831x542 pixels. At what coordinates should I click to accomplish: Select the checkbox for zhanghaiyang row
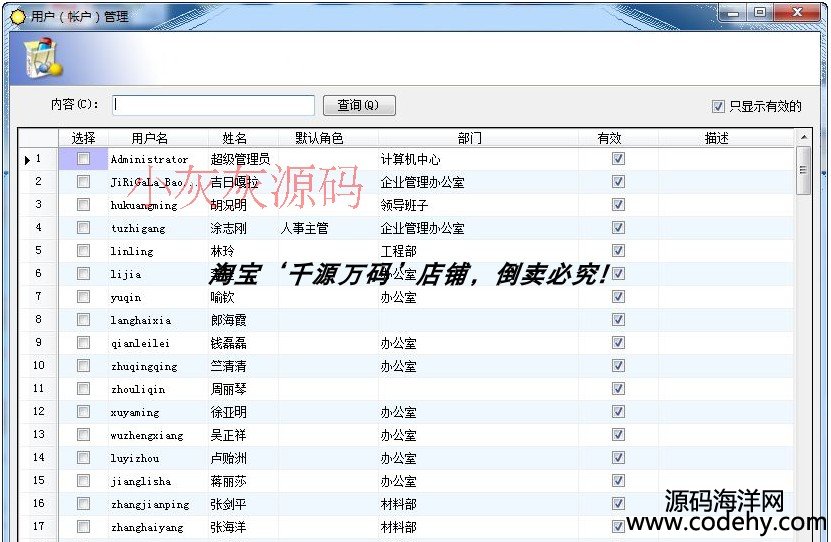coord(84,527)
